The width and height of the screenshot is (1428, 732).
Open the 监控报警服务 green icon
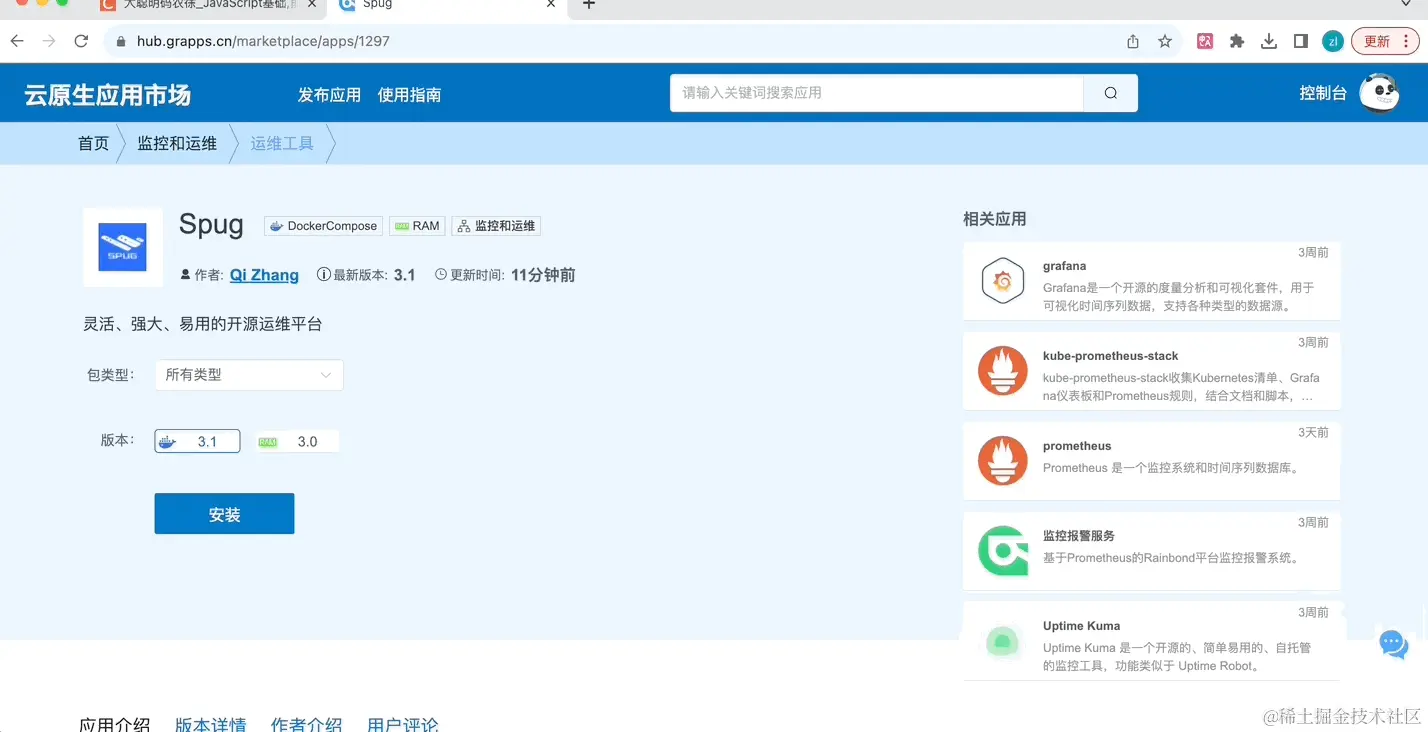[x=1002, y=551]
